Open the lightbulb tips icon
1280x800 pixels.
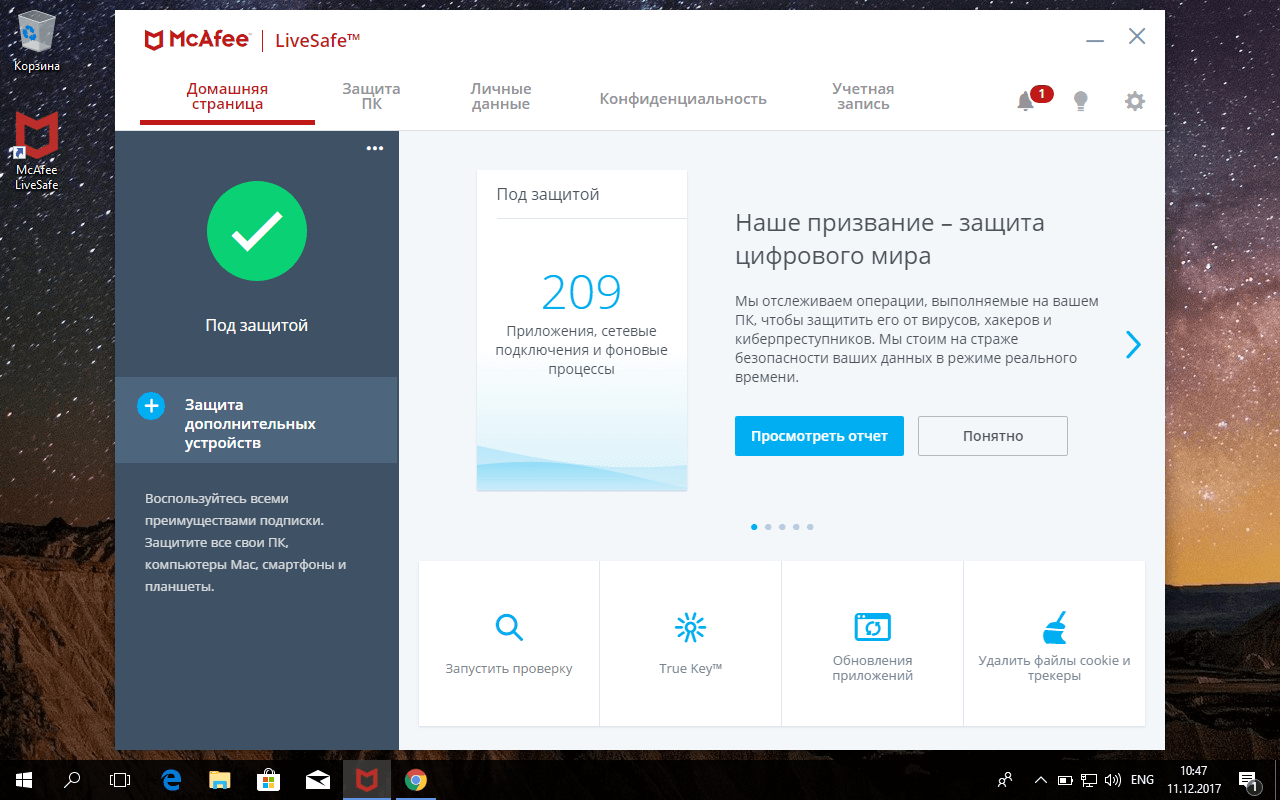tap(1080, 101)
